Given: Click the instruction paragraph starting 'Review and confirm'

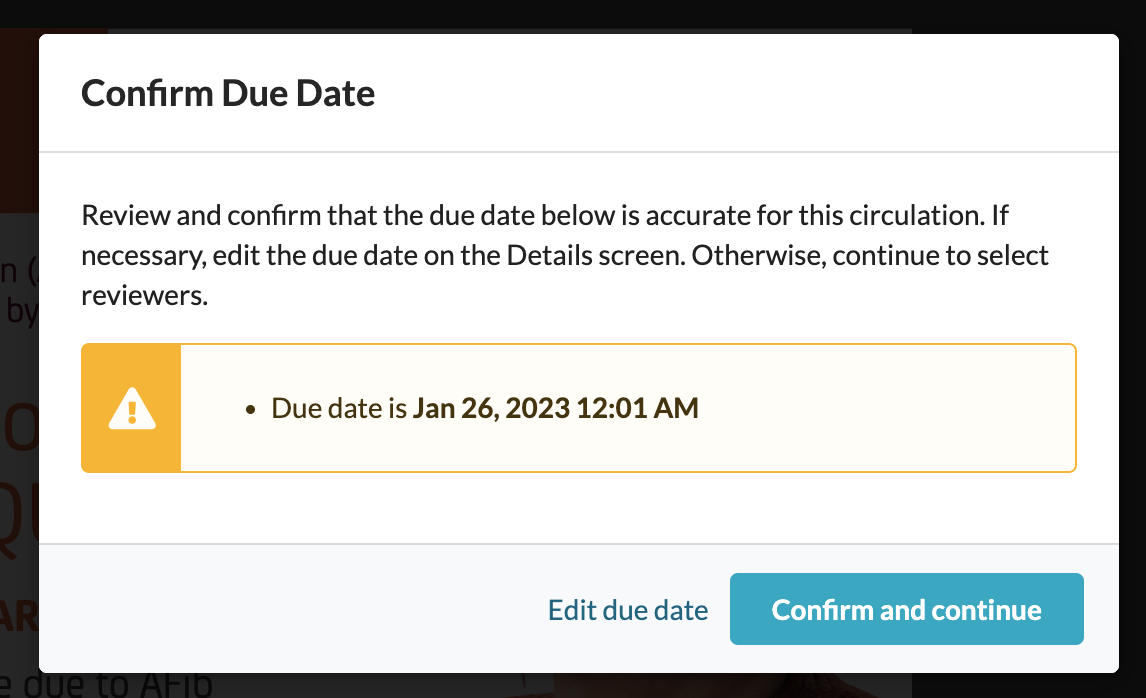Looking at the screenshot, I should click(x=564, y=255).
